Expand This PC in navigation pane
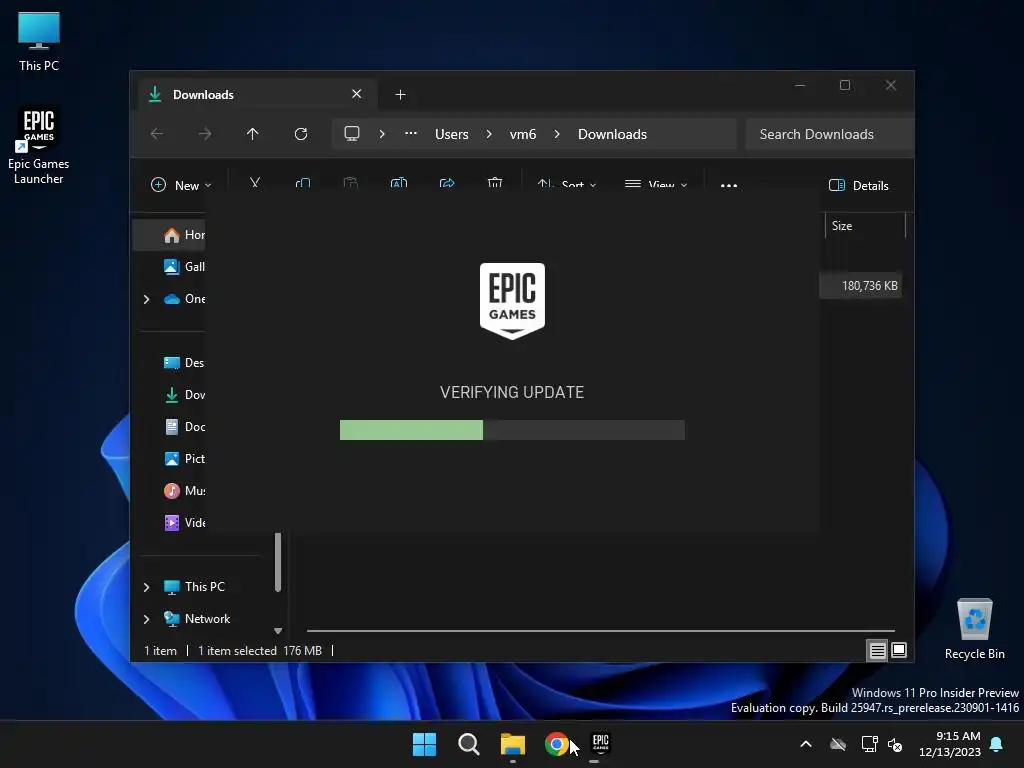1024x768 pixels. click(146, 587)
